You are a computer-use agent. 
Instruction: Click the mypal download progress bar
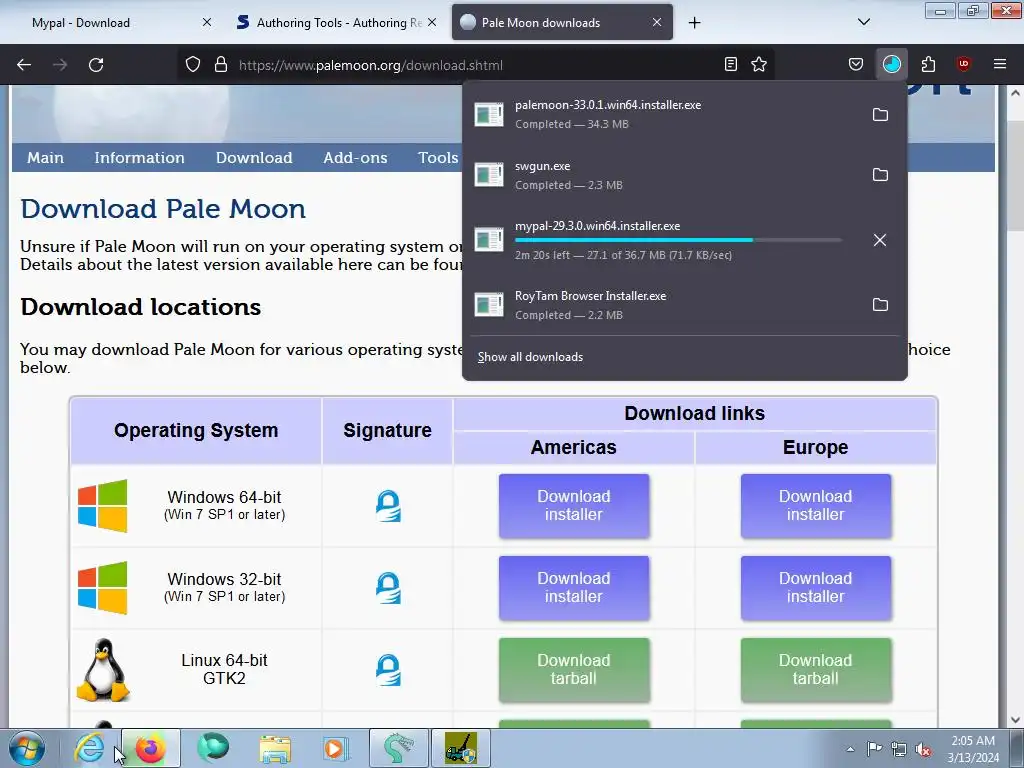pyautogui.click(x=679, y=240)
